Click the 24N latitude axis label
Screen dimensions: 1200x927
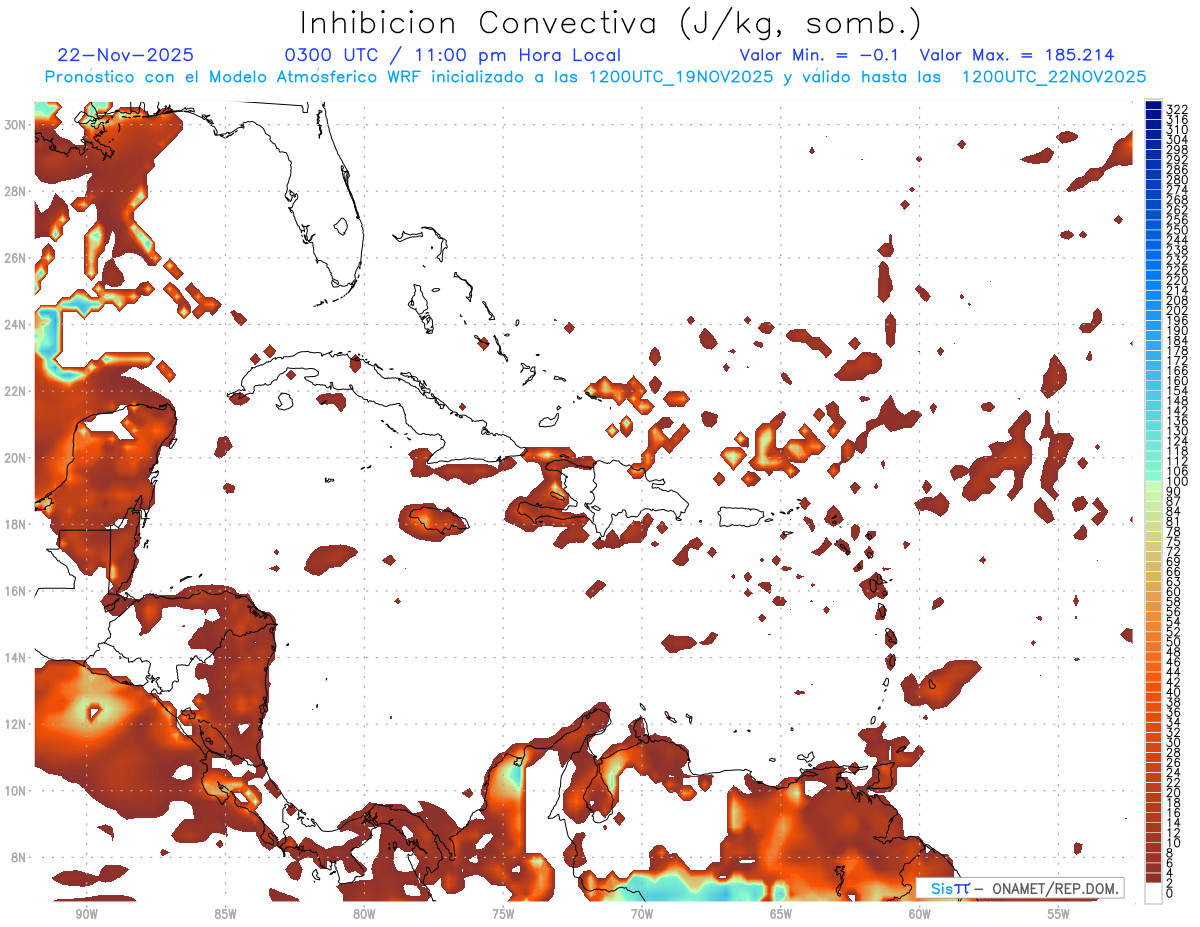pos(15,324)
